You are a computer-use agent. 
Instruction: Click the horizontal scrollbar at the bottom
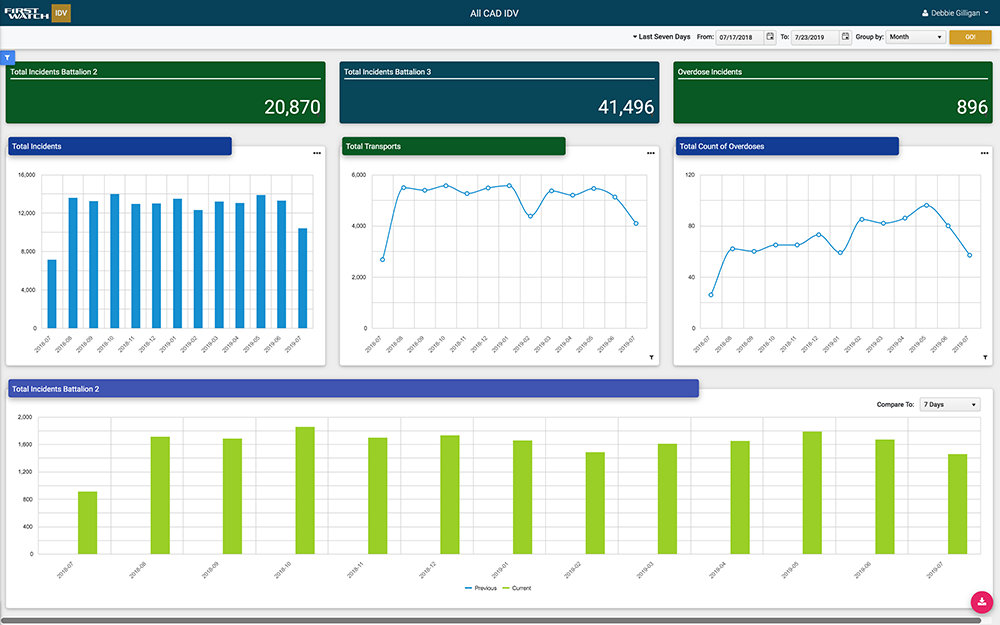pyautogui.click(x=491, y=620)
